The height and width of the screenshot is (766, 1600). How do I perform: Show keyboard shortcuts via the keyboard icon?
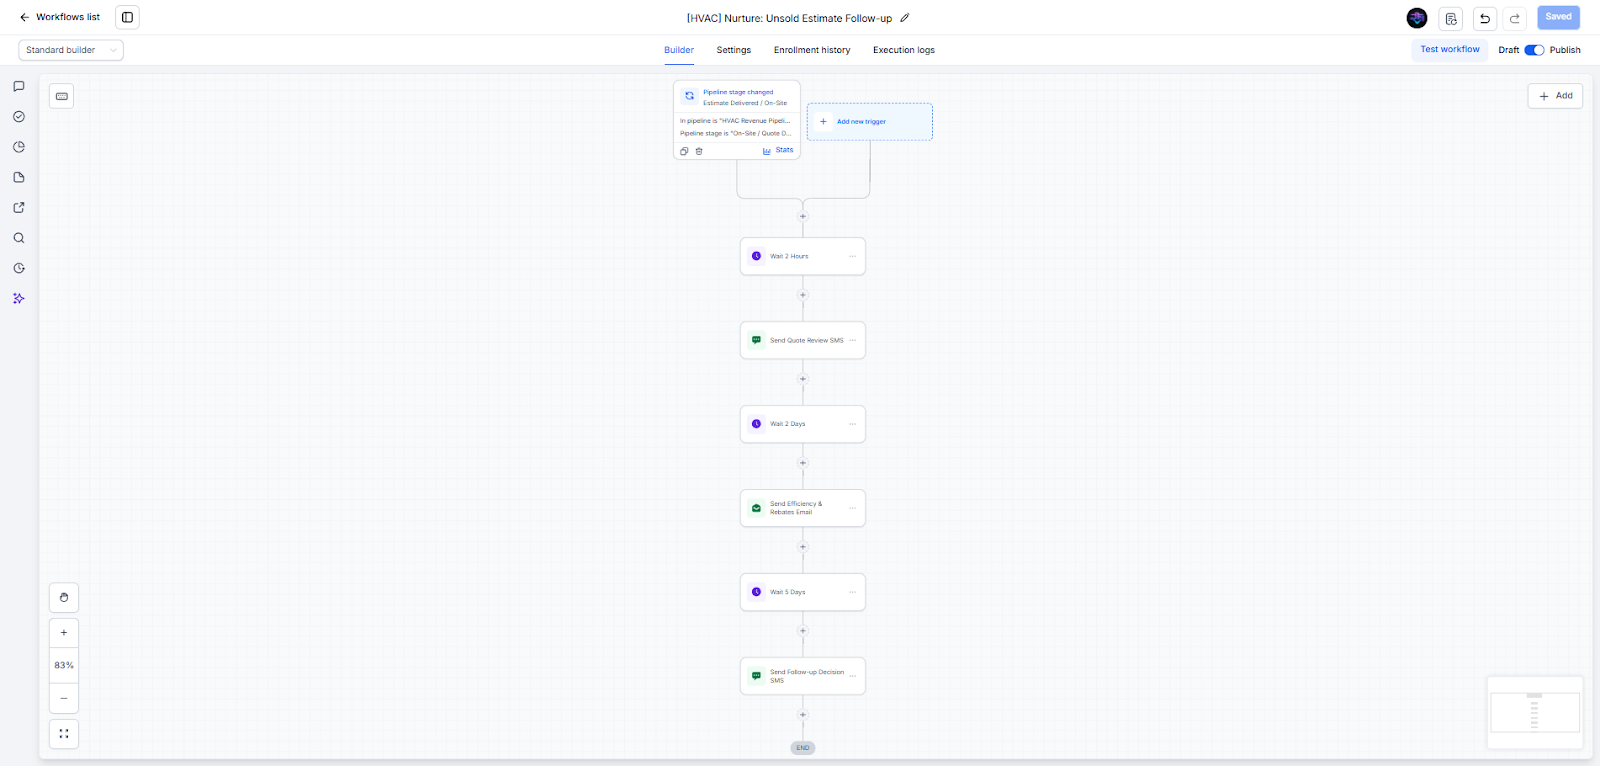pyautogui.click(x=62, y=96)
